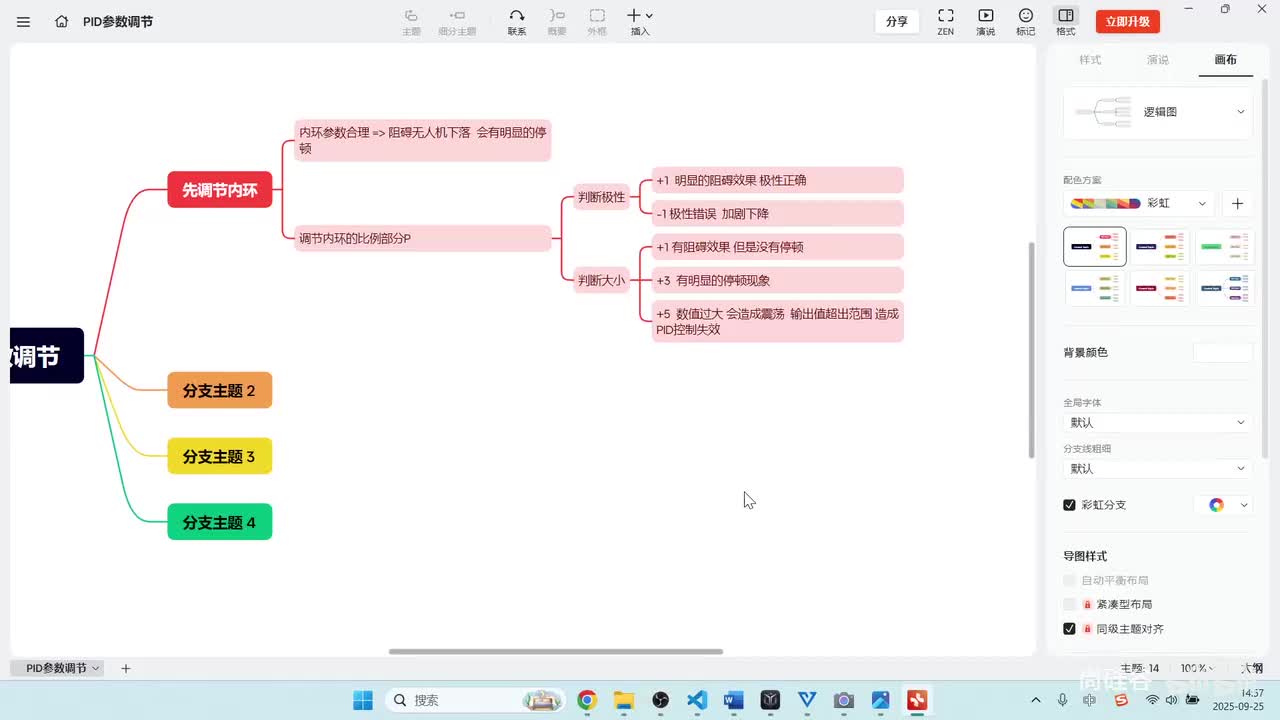Open Visual Studio Code from the taskbar
This screenshot has width=1280, height=720.
(697, 700)
